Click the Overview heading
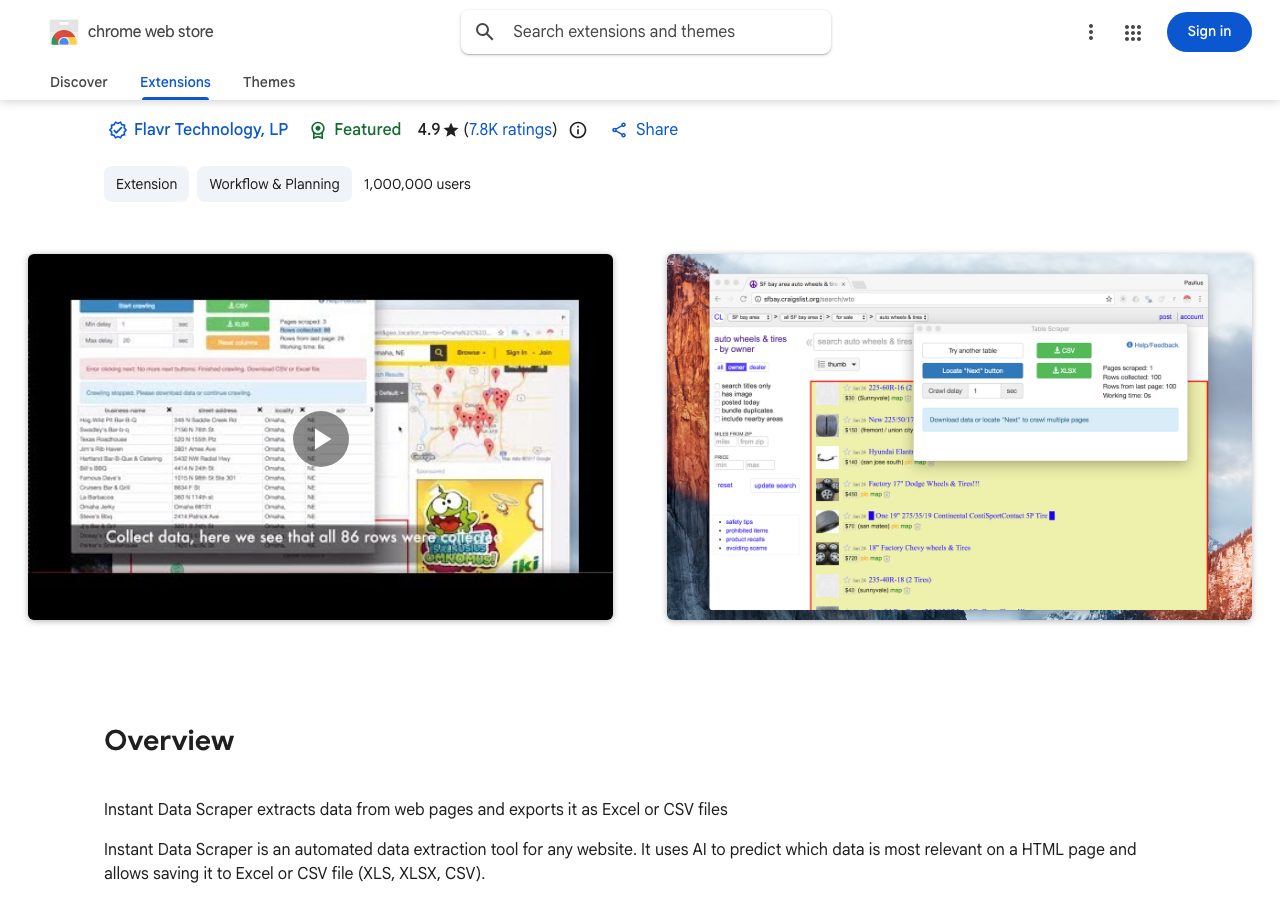The image size is (1280, 900). pyautogui.click(x=169, y=740)
